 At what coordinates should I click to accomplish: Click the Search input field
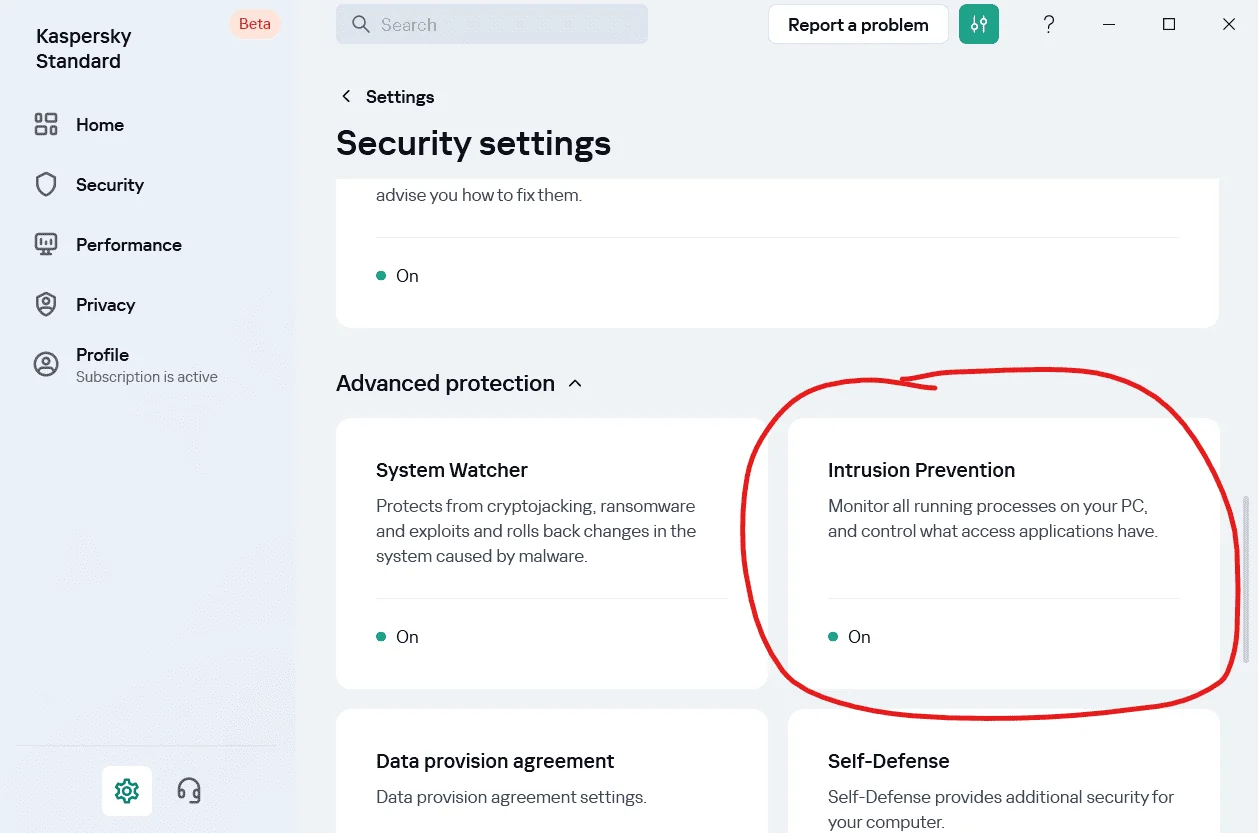[492, 24]
